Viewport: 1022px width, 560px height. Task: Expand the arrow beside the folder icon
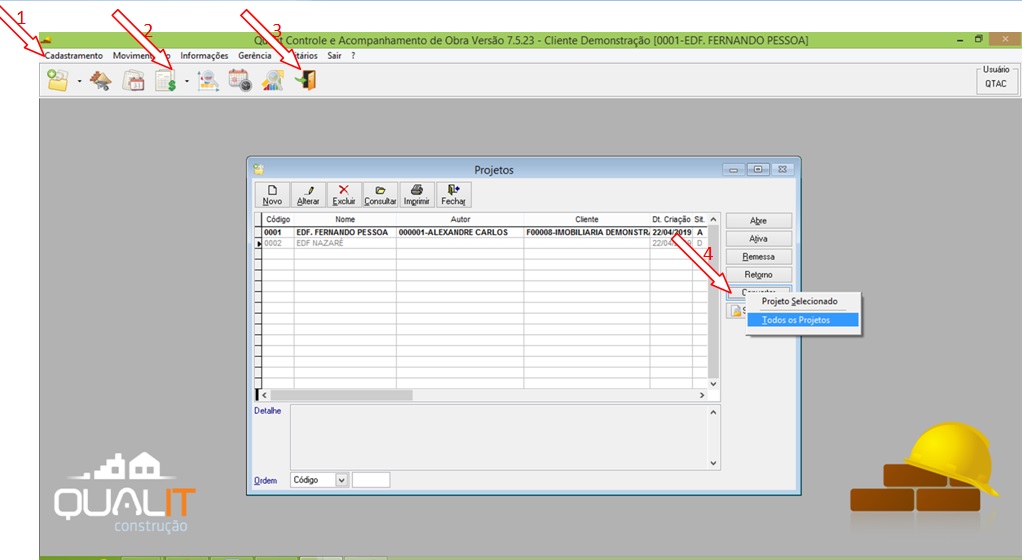80,81
